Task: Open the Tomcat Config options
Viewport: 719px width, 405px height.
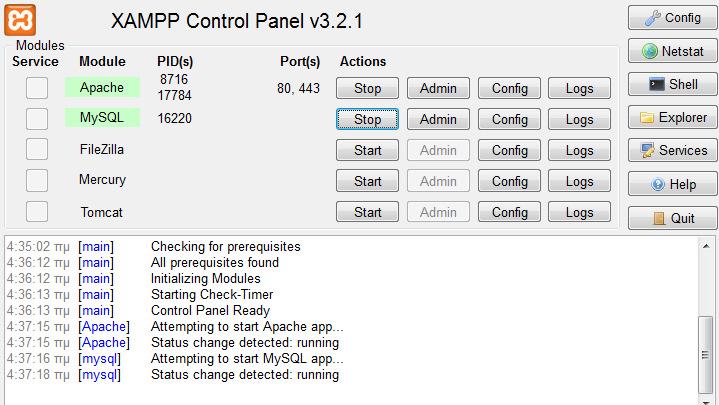Action: 509,212
